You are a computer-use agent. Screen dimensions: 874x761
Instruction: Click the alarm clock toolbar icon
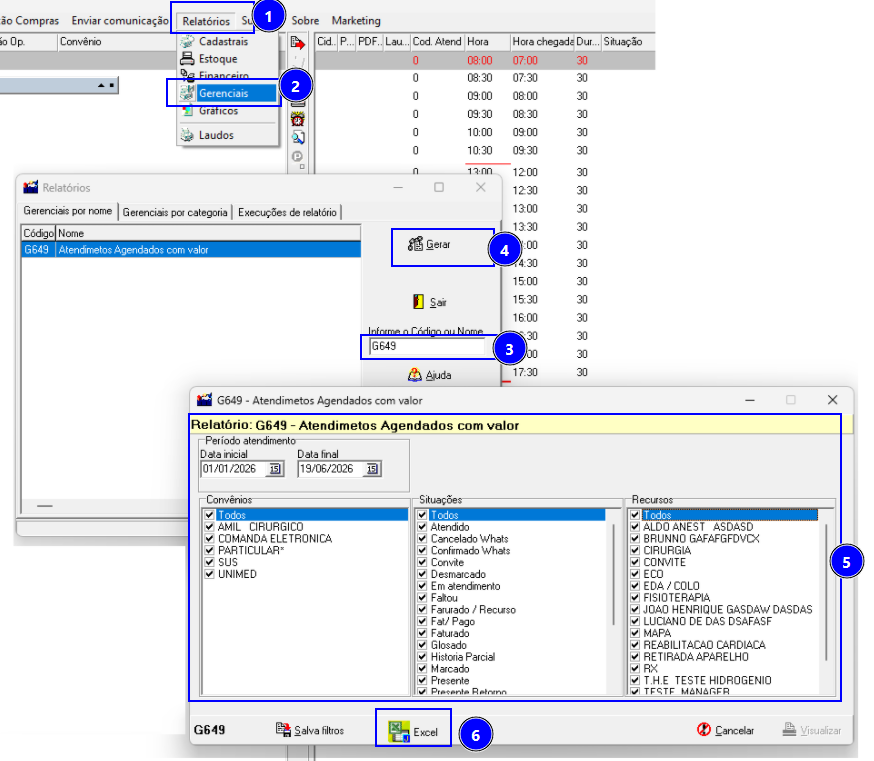coord(298,119)
